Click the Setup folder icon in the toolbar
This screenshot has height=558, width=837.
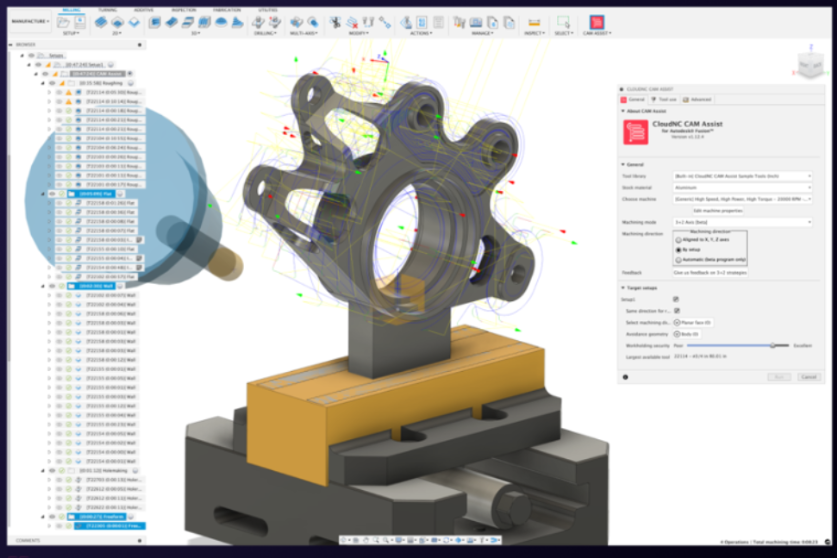click(x=70, y=22)
